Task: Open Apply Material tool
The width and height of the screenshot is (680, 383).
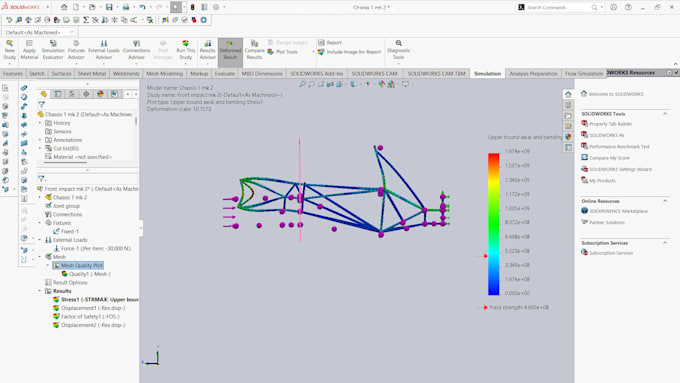Action: pyautogui.click(x=29, y=49)
